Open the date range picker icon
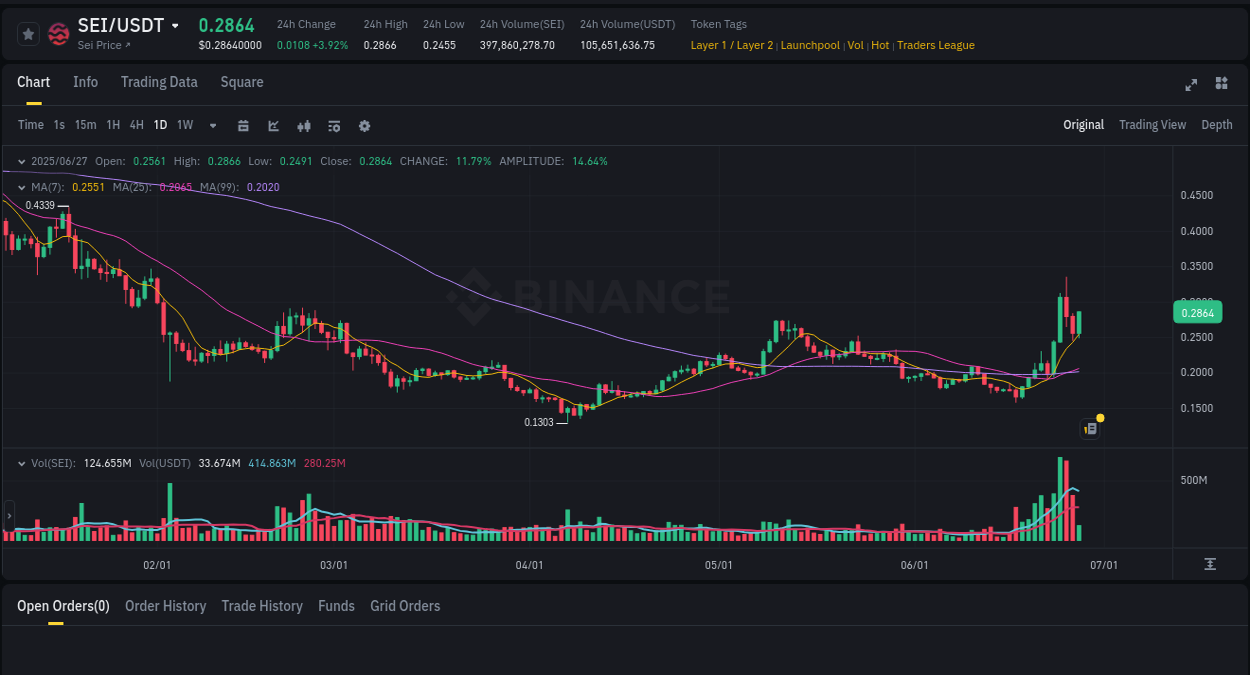1250x675 pixels. [243, 125]
